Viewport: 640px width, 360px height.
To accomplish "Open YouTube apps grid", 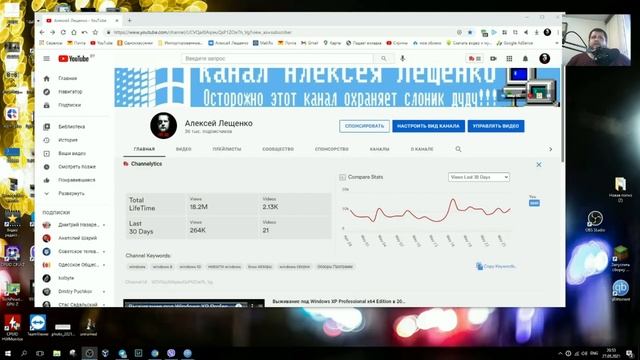I will click(x=509, y=59).
